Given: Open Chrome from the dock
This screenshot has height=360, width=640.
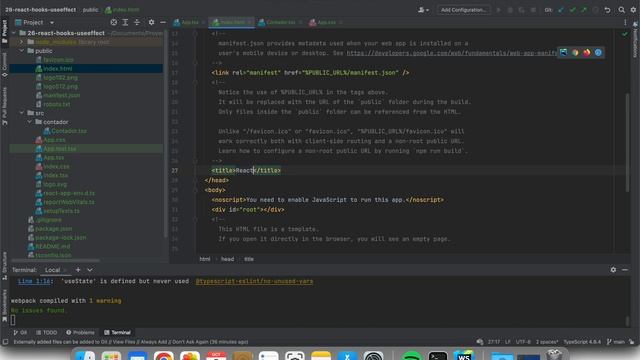Looking at the screenshot, I should click(x=164, y=356).
